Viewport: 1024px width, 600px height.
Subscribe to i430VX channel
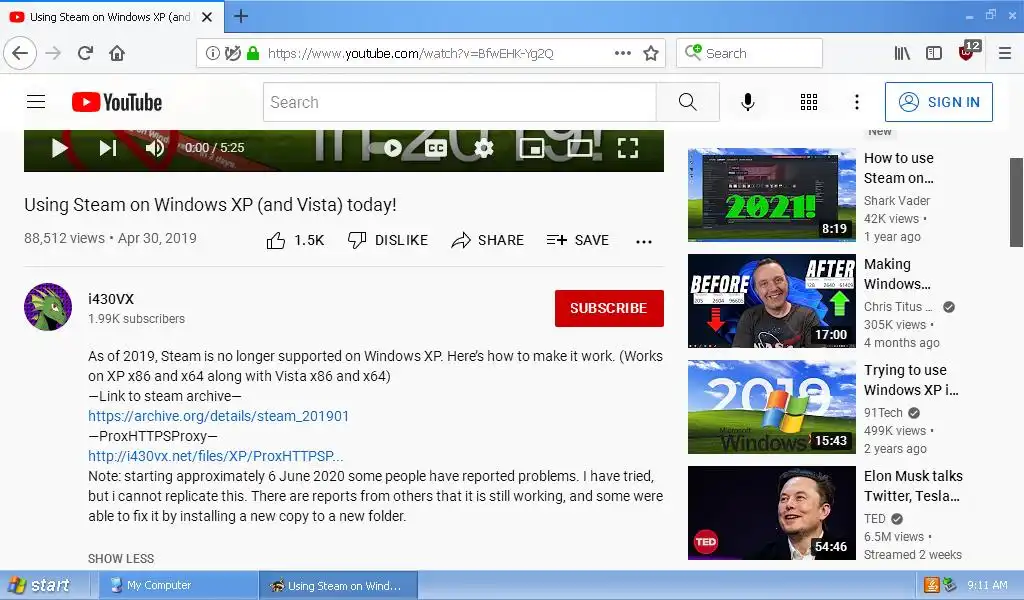click(609, 308)
